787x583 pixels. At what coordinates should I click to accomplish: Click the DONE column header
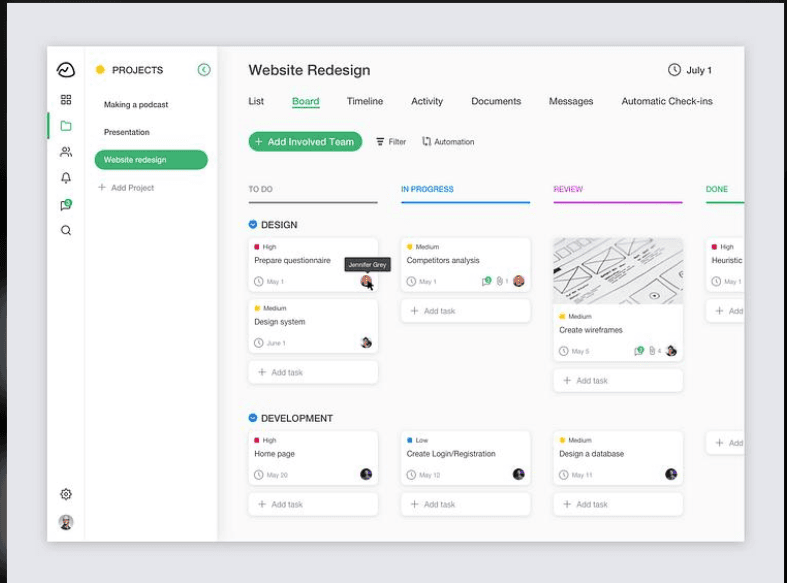pyautogui.click(x=717, y=189)
